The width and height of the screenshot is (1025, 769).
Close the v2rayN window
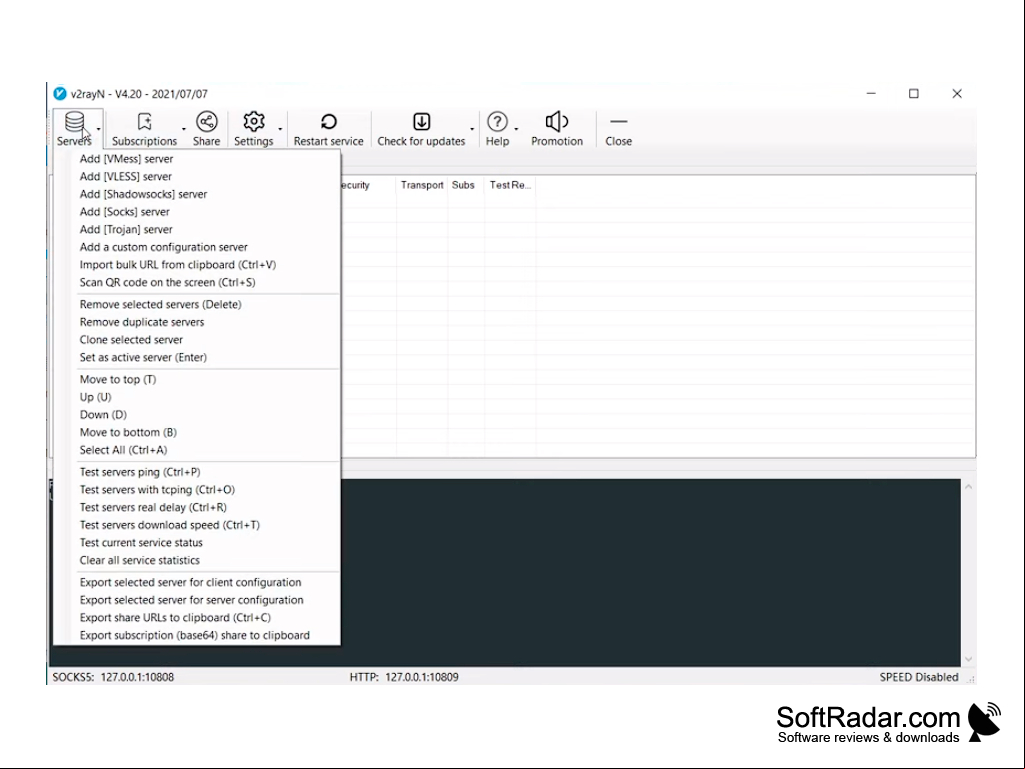(x=957, y=94)
